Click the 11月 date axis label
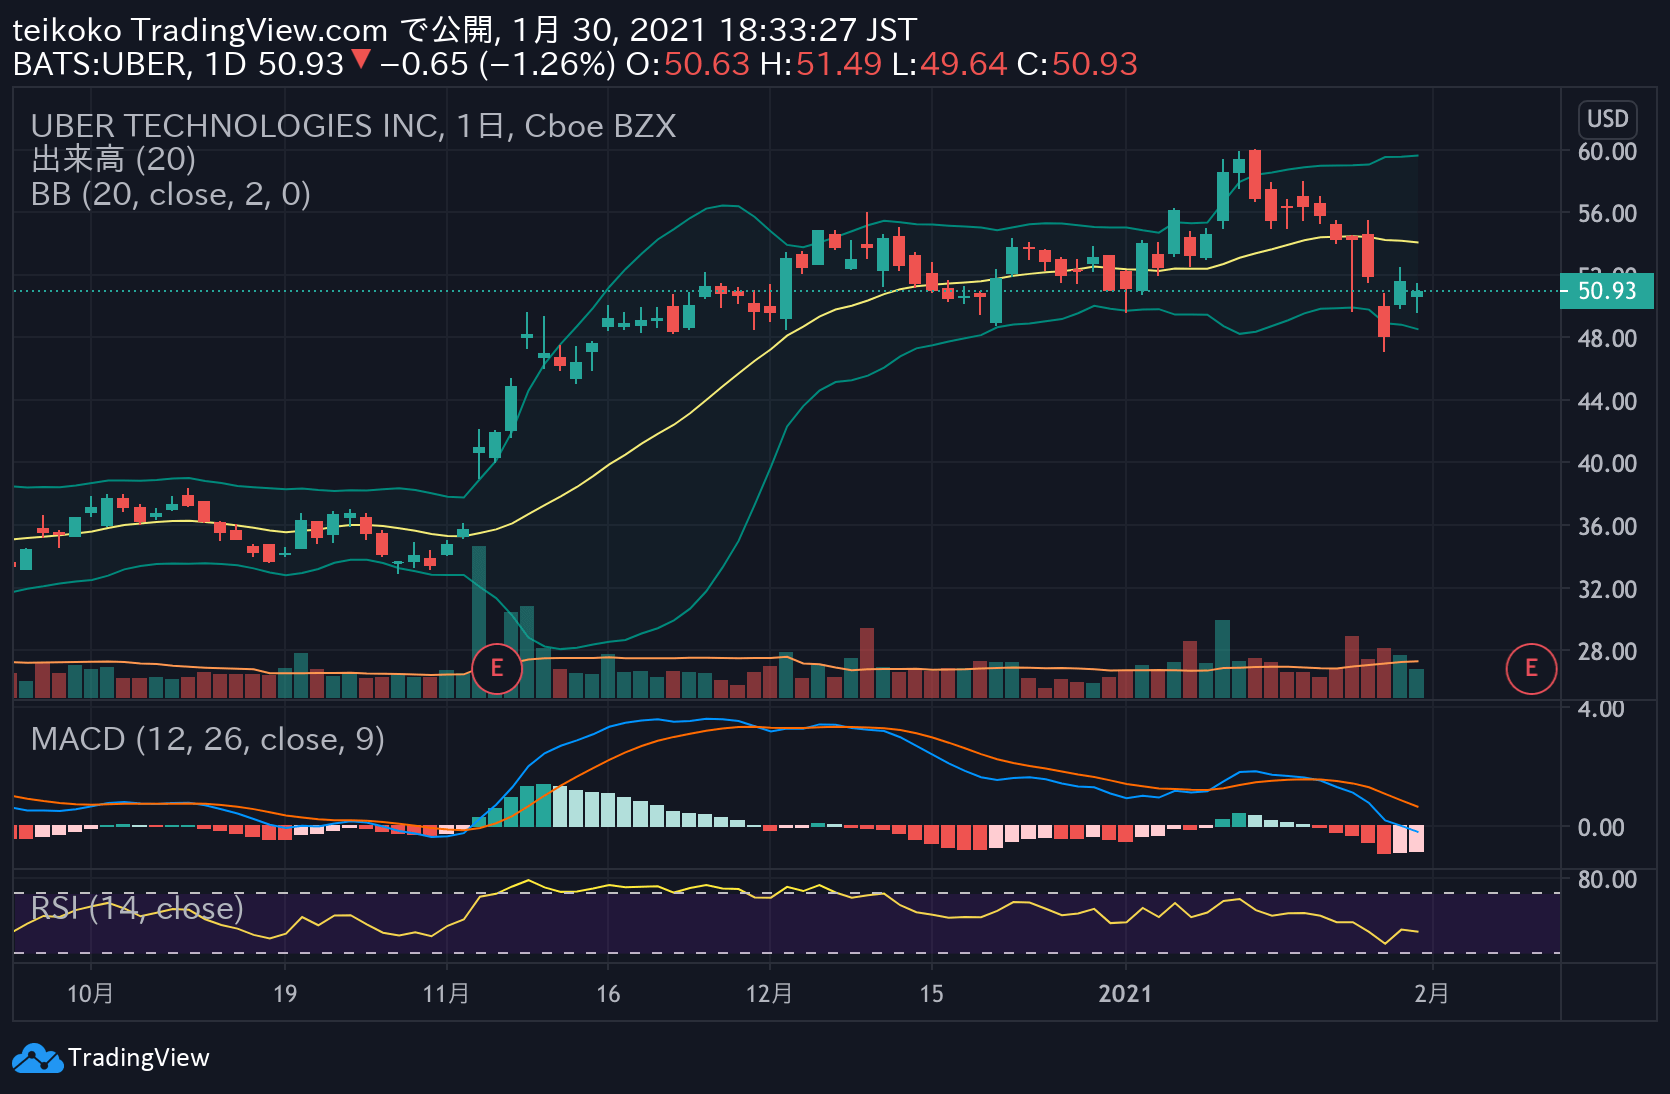The width and height of the screenshot is (1670, 1094). (446, 993)
